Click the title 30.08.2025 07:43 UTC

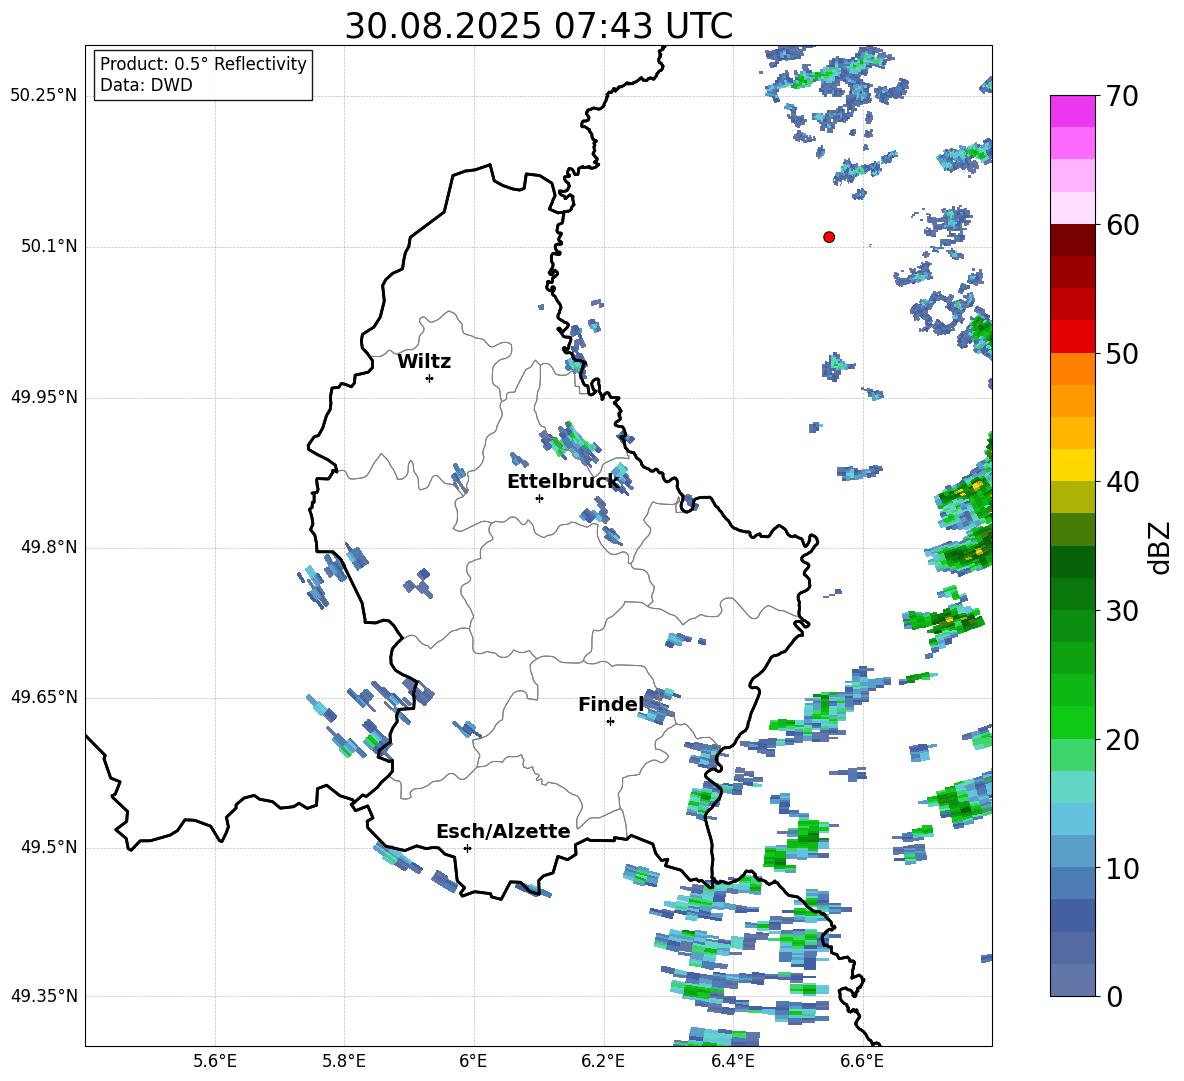pos(538,26)
